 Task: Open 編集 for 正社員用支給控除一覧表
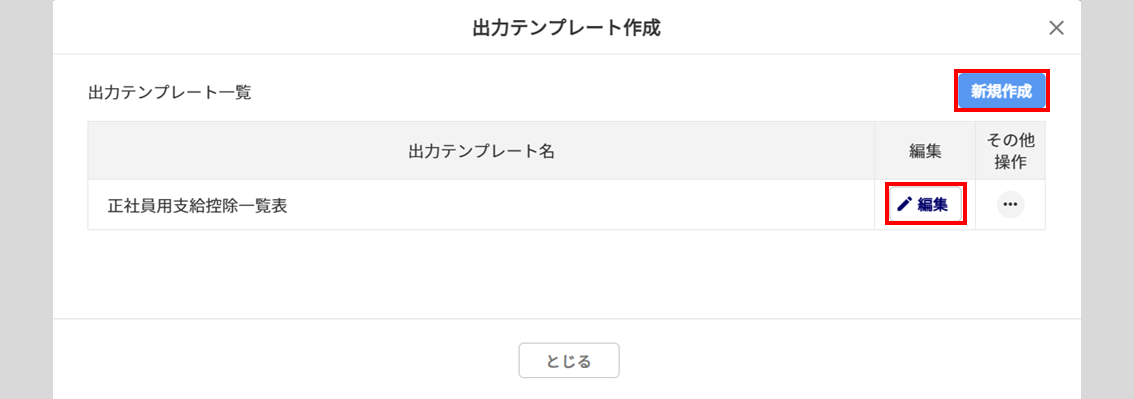coord(926,205)
